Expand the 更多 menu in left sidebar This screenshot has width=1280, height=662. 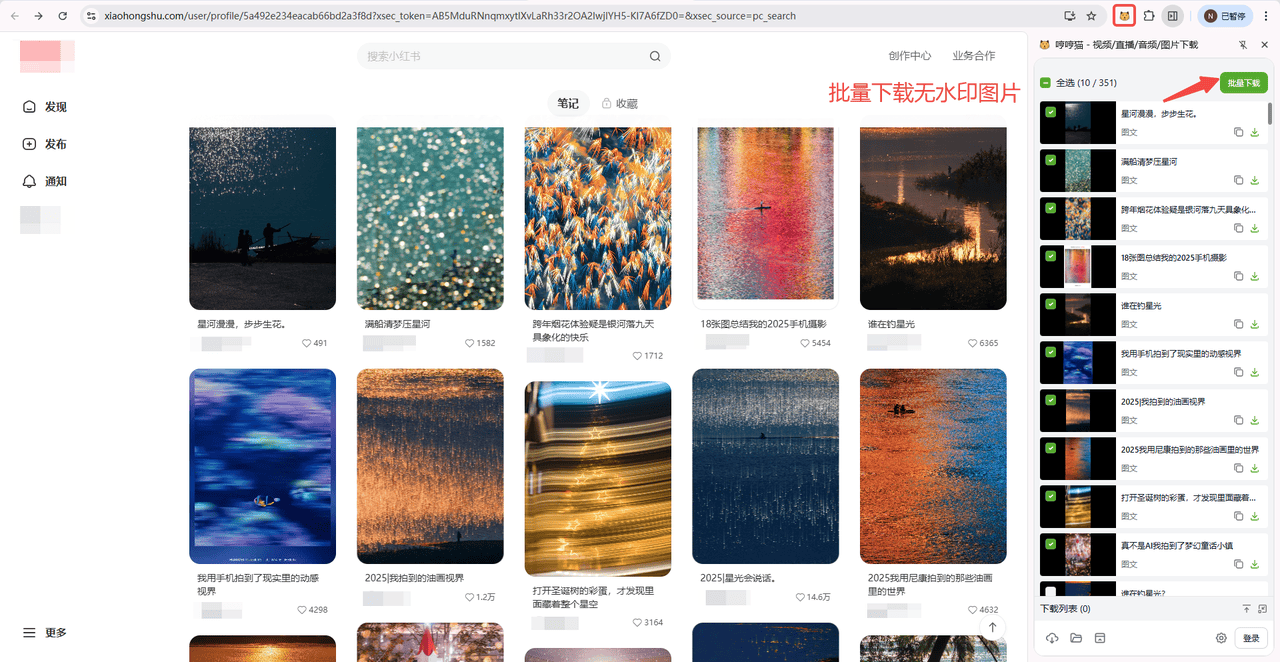(45, 632)
